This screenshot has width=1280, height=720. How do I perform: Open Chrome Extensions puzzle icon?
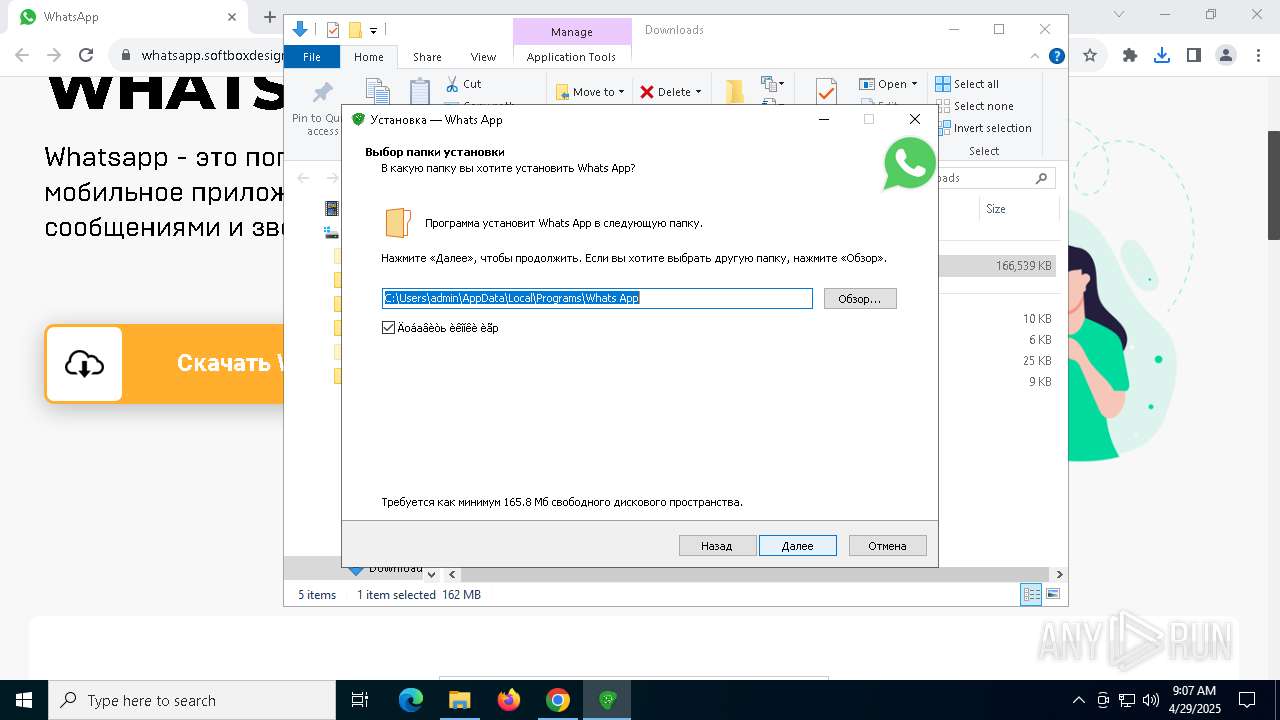click(x=1130, y=55)
